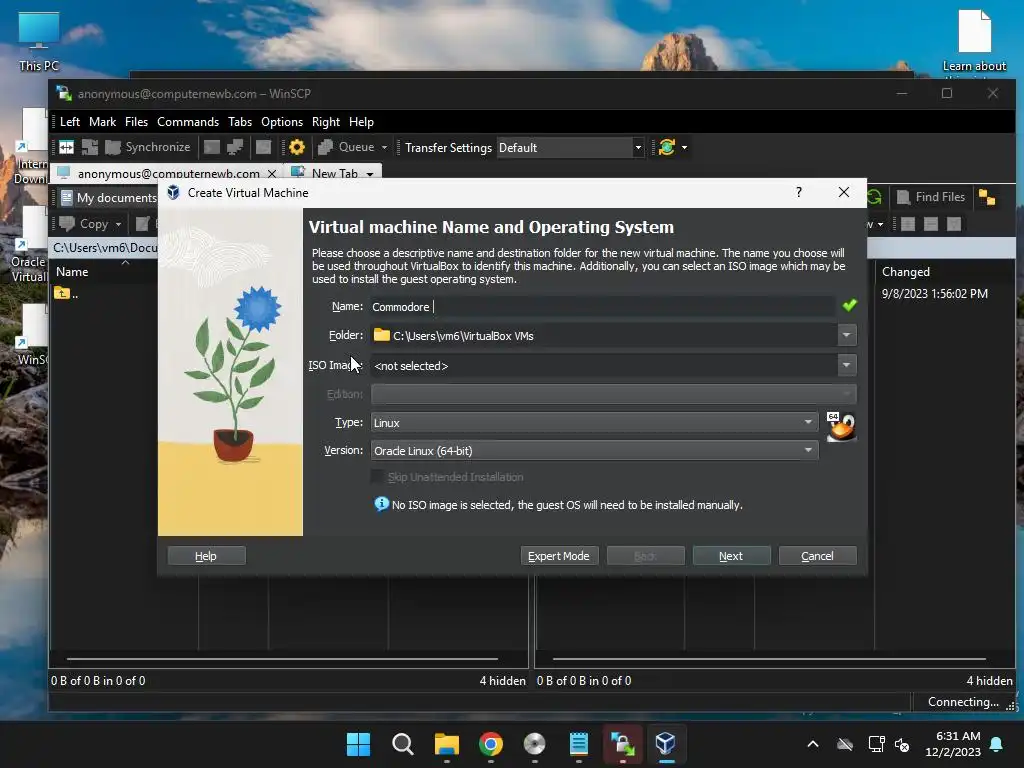1024x768 pixels.
Task: Open the ISO Image dropdown
Action: tap(846, 365)
